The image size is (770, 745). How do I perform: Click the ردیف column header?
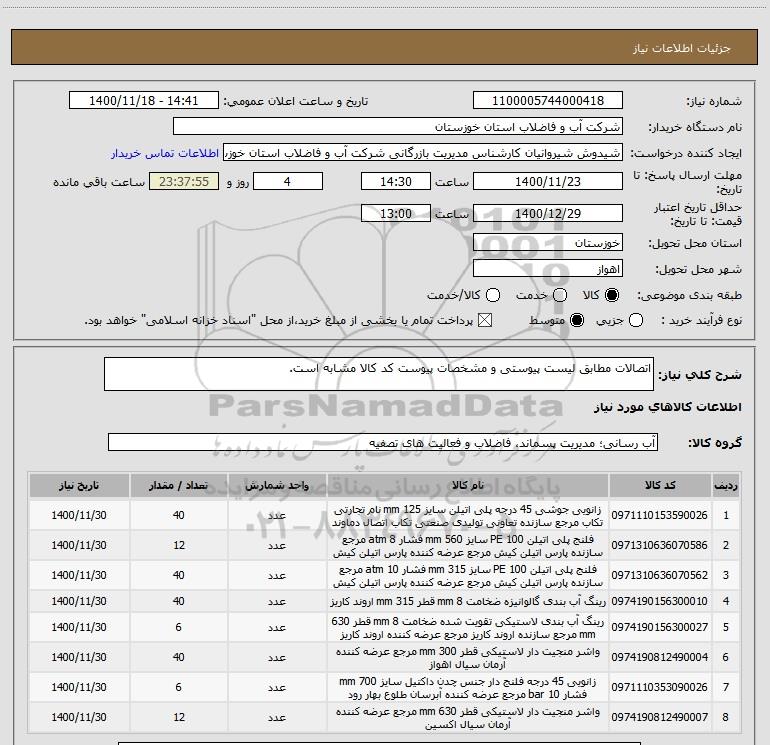(x=726, y=485)
